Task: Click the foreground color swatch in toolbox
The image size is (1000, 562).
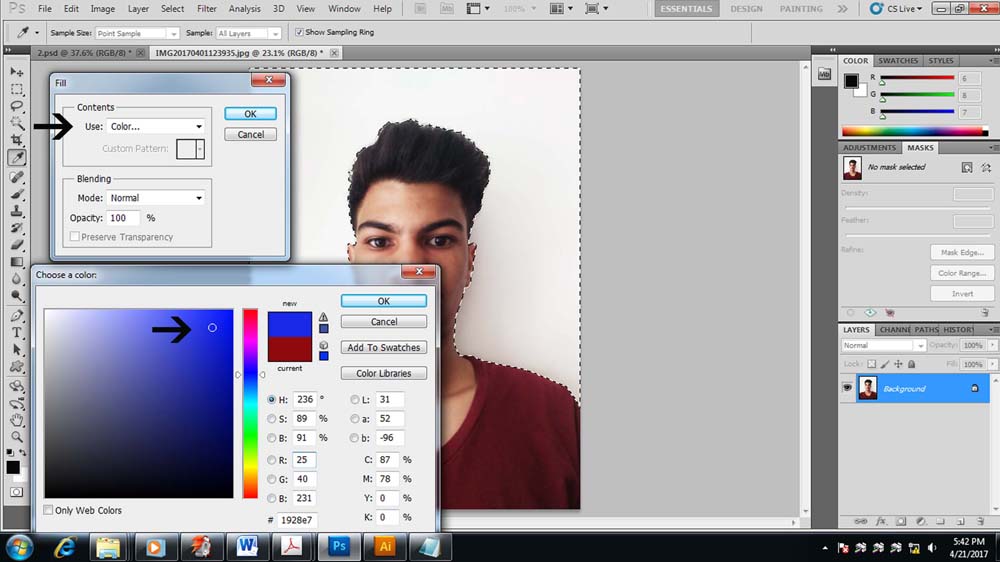Action: [12, 467]
